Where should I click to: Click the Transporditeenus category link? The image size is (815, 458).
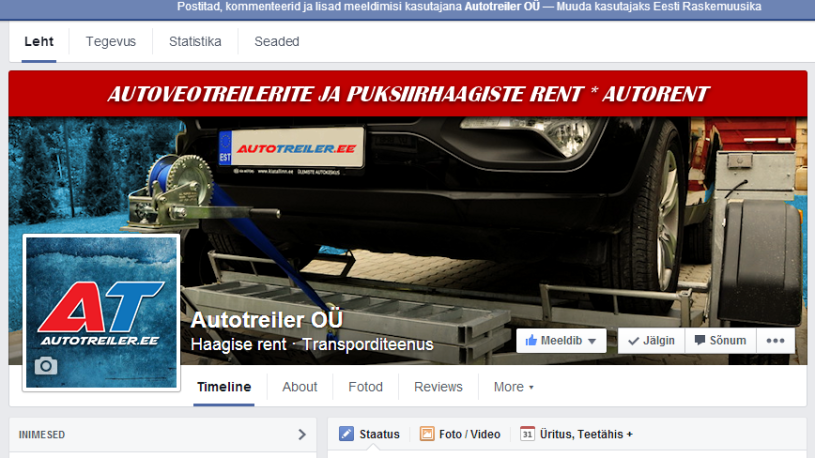[x=367, y=344]
